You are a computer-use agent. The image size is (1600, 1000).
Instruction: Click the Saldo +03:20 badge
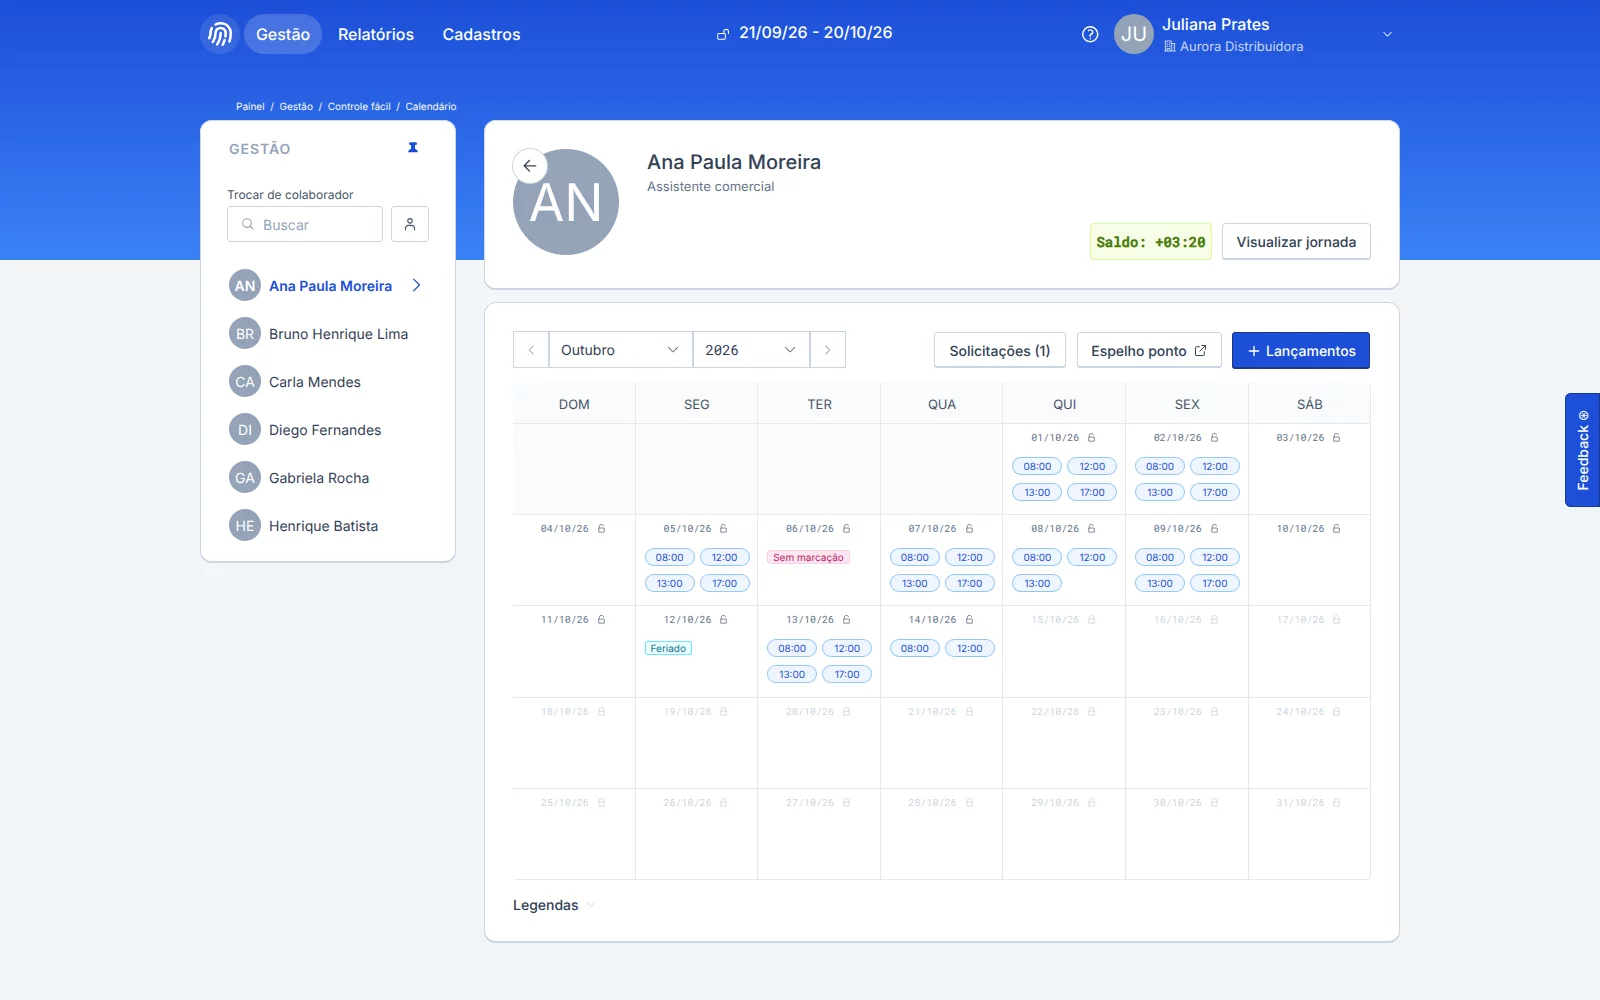(x=1150, y=242)
